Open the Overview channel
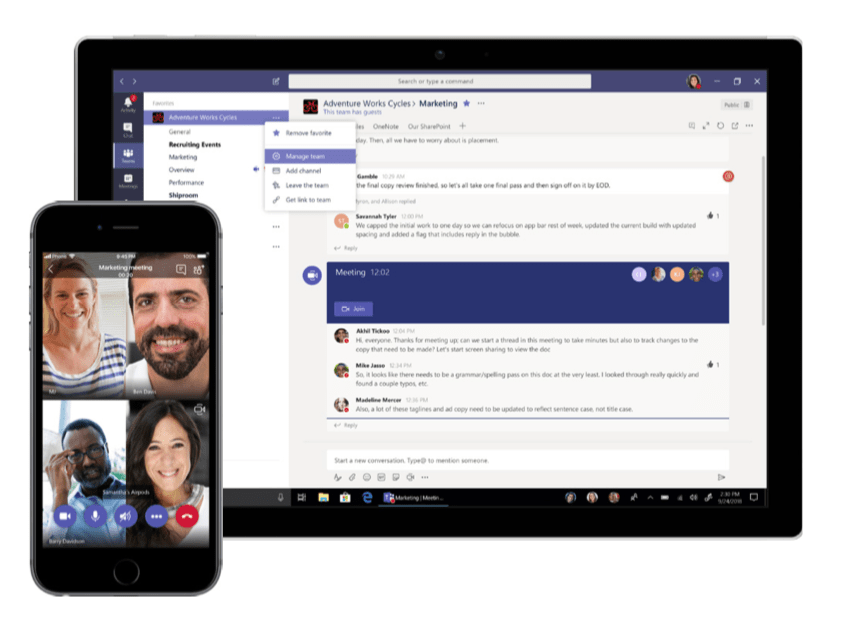The image size is (842, 629). [x=182, y=170]
